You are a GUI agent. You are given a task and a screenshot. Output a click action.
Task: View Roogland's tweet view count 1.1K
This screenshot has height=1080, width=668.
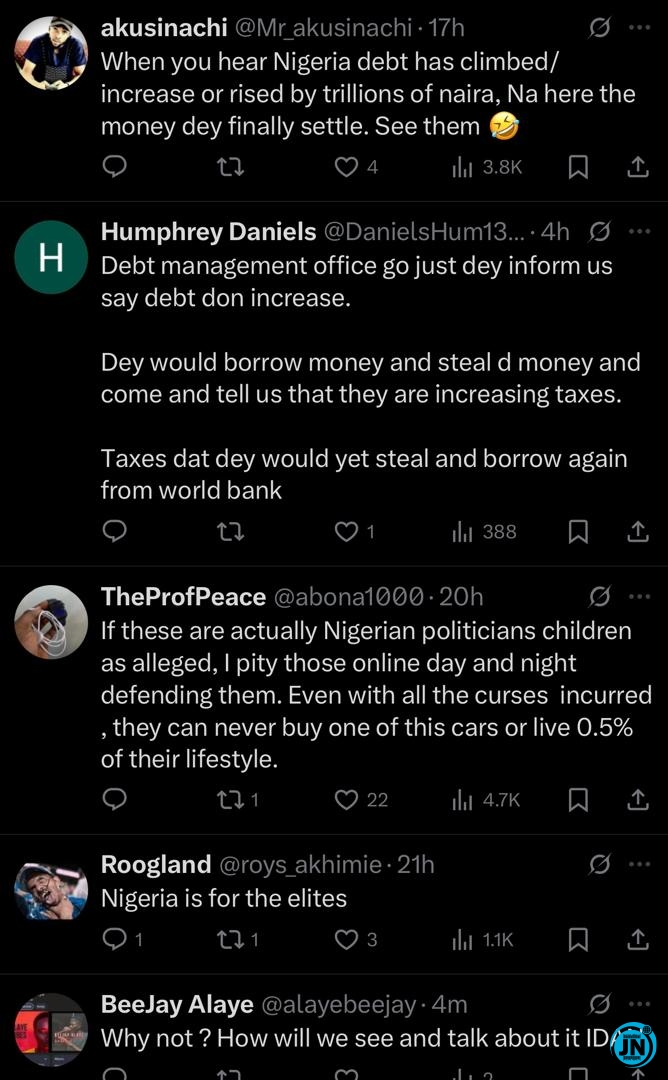[x=485, y=939]
